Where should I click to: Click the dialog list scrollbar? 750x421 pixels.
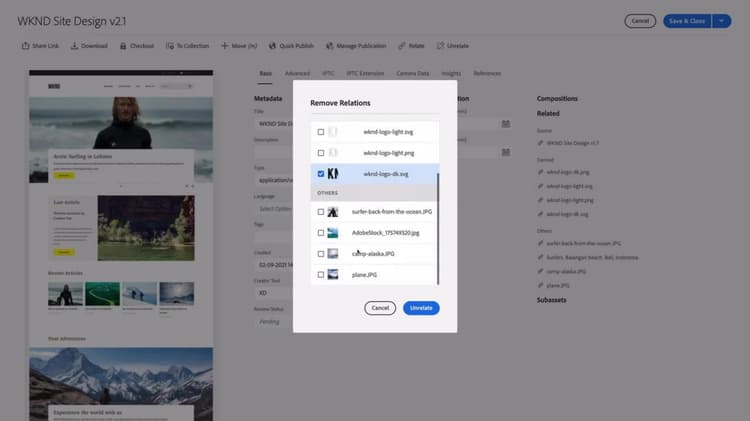(438, 229)
